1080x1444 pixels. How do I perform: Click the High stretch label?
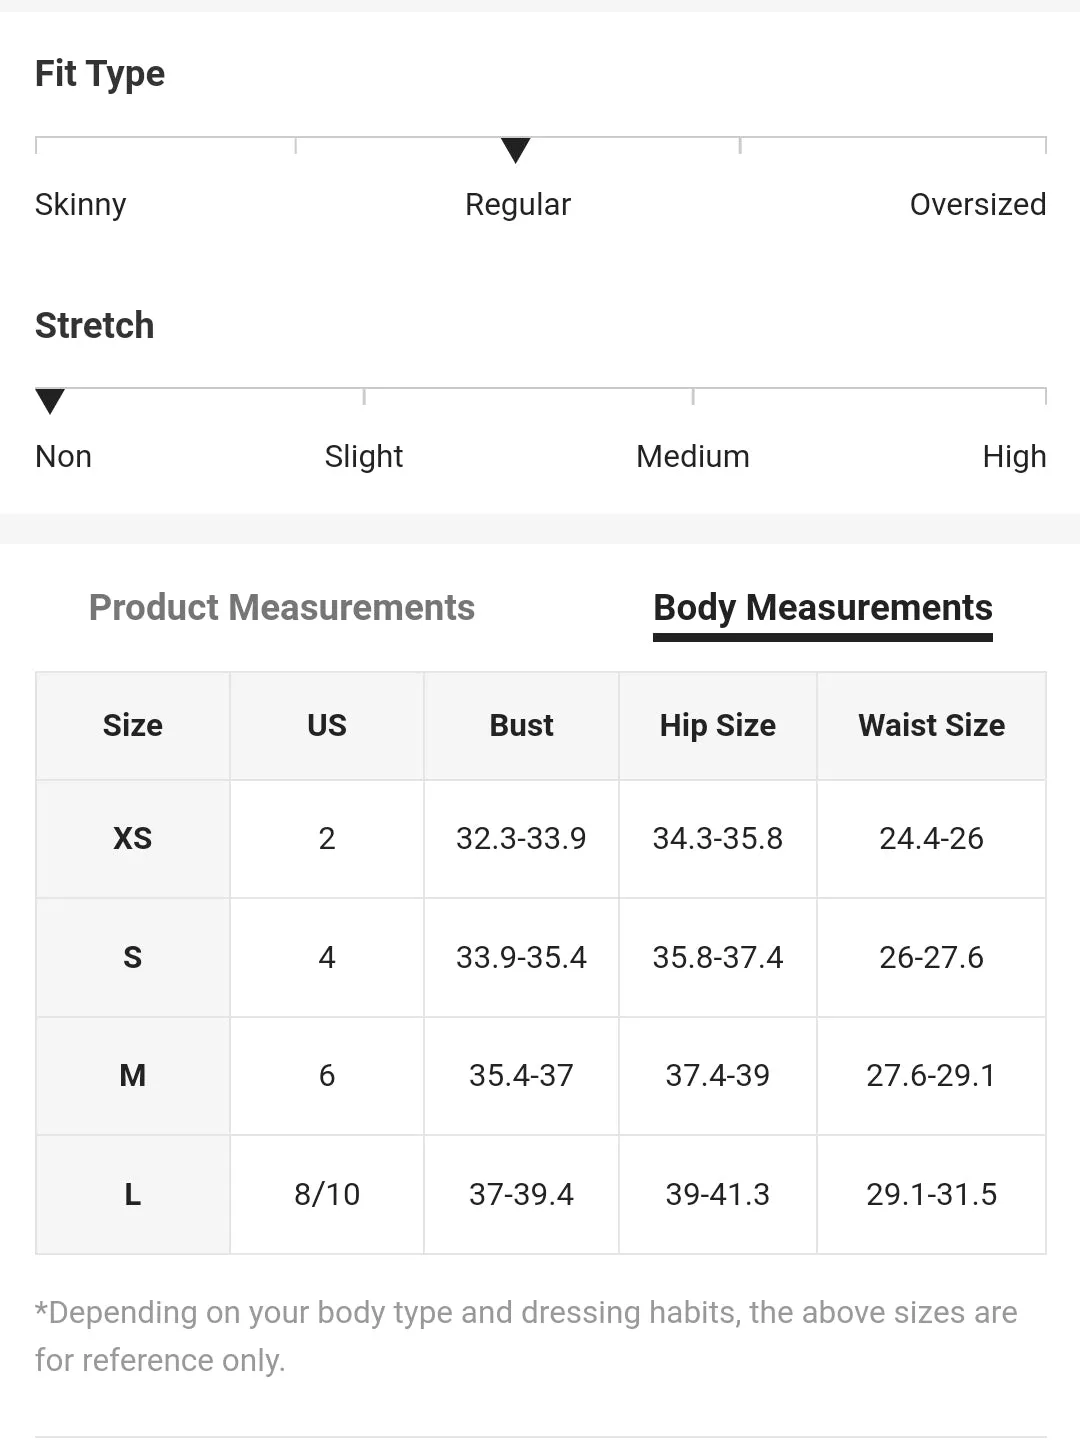tap(1014, 457)
